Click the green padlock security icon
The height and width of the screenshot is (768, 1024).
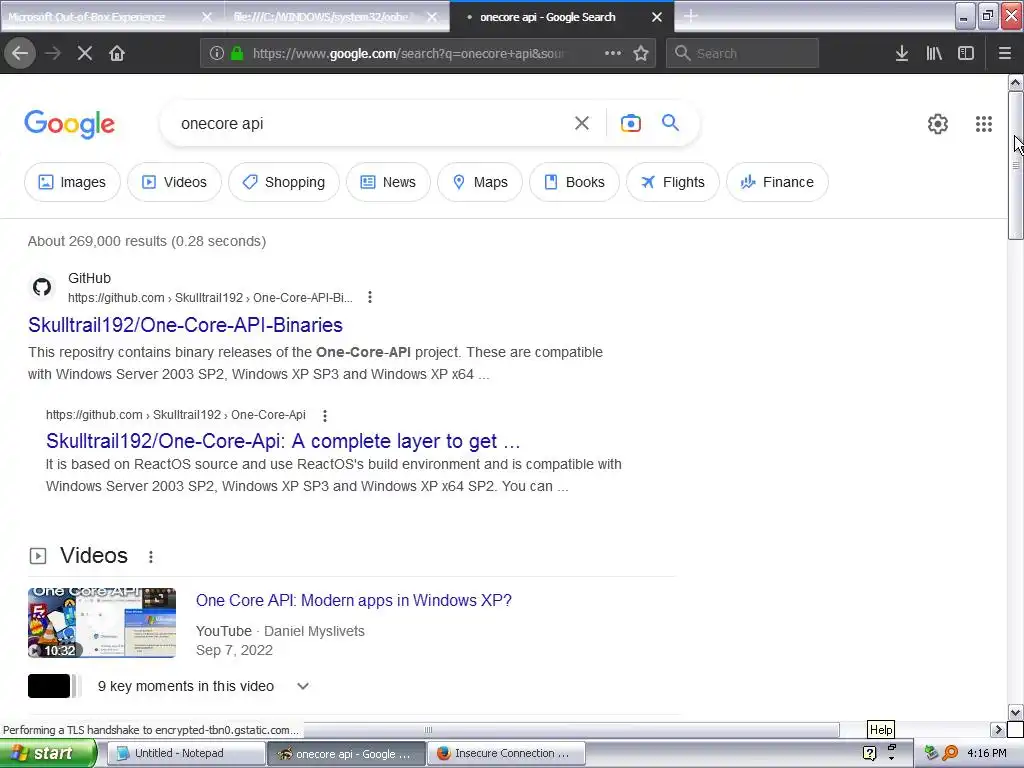(238, 53)
